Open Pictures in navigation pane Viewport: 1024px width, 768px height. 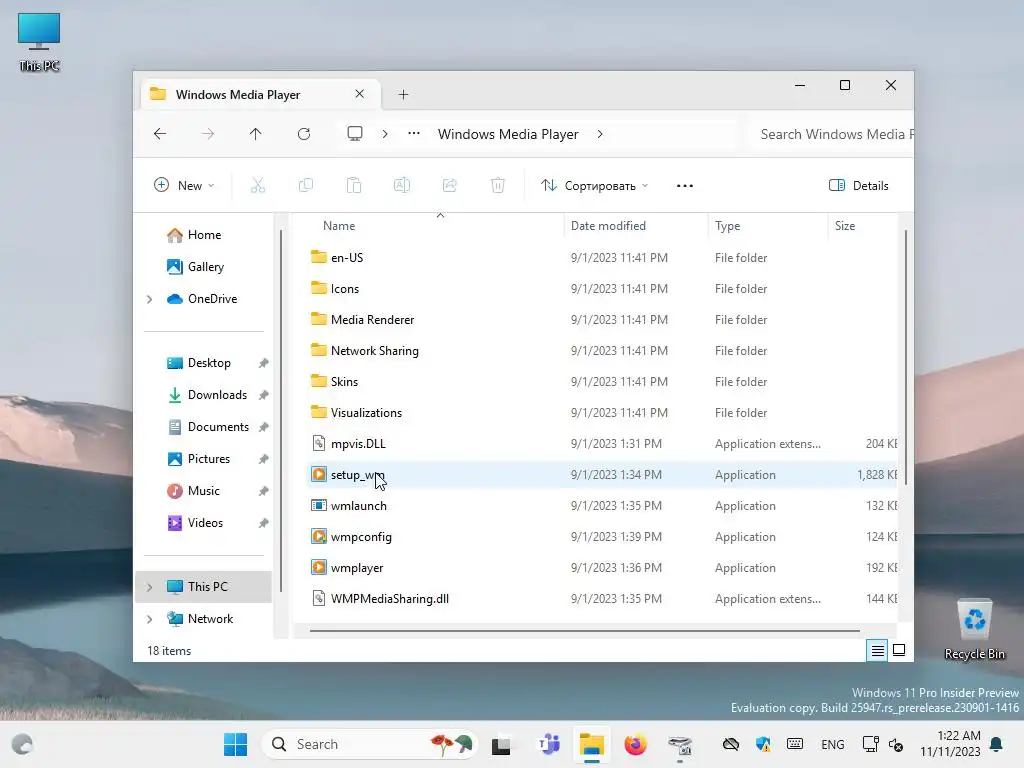(208, 458)
